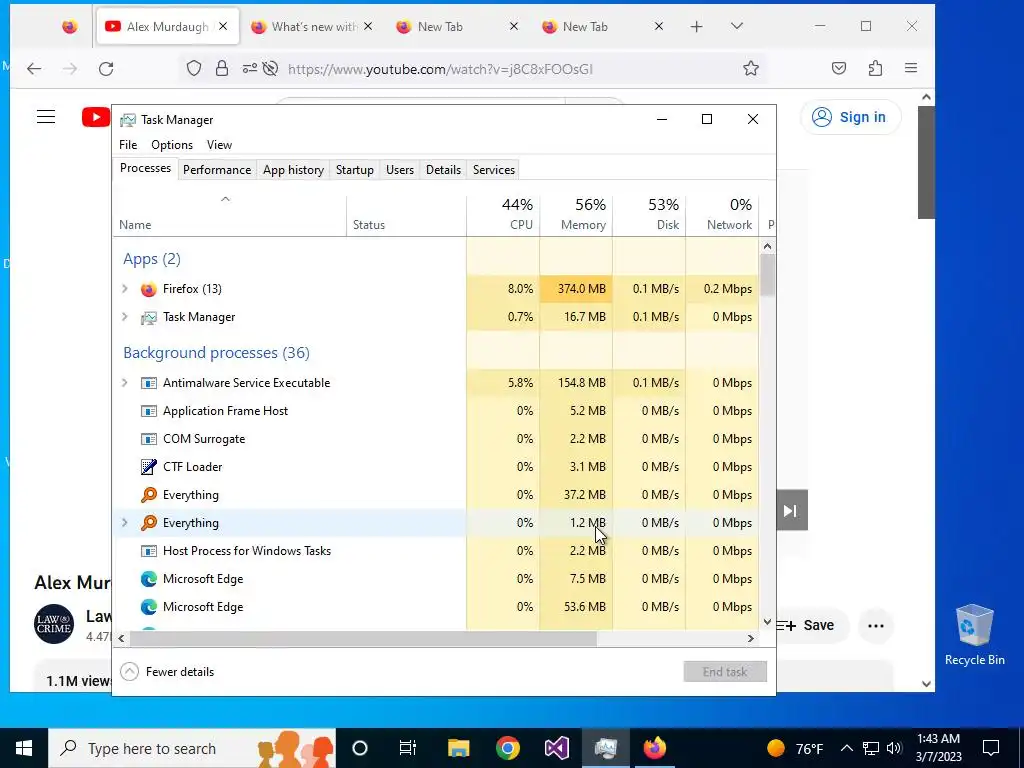Open the Details tab in Task Manager

coord(443,170)
